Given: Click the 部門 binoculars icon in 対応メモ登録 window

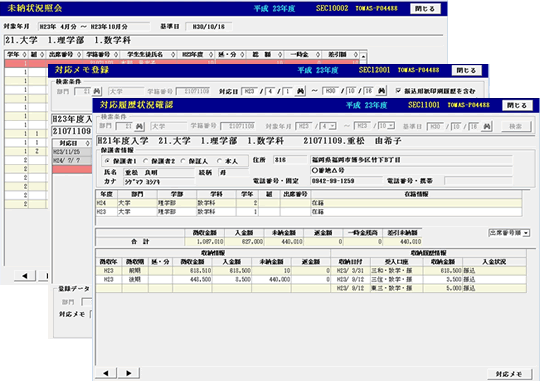Looking at the screenshot, I should tap(97, 91).
